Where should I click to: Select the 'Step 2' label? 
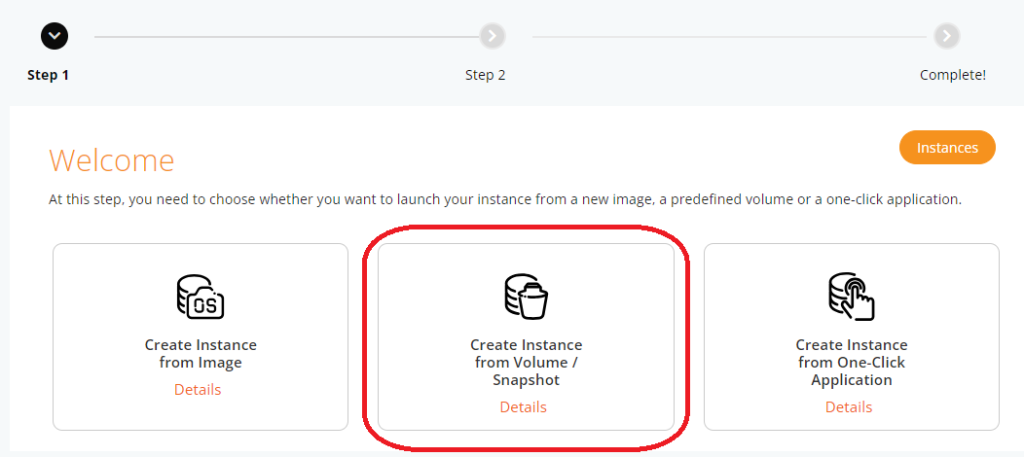point(485,75)
